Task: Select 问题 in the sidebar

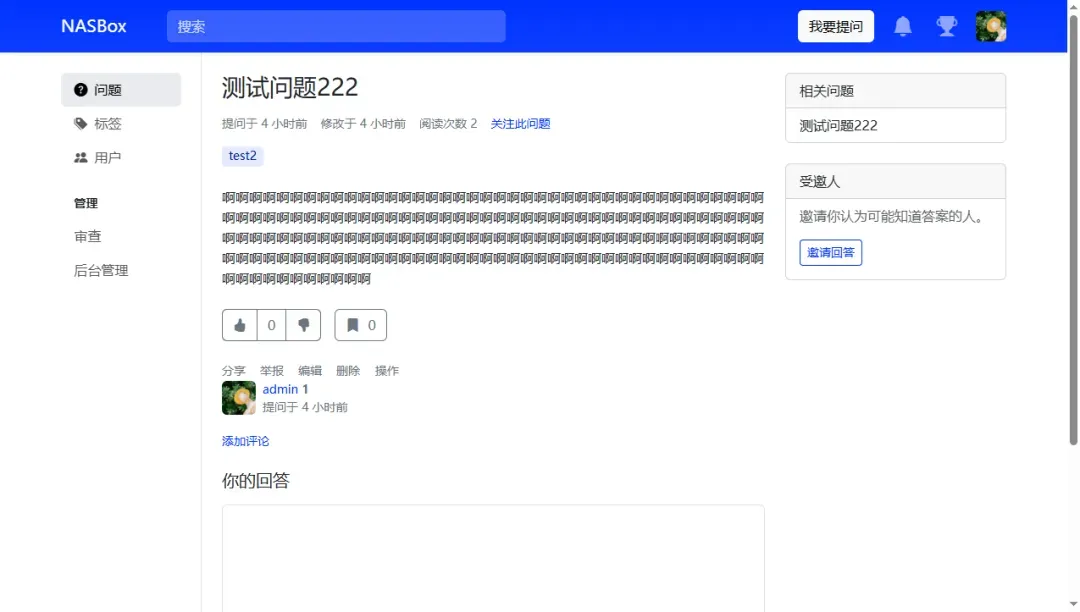Action: pos(120,90)
